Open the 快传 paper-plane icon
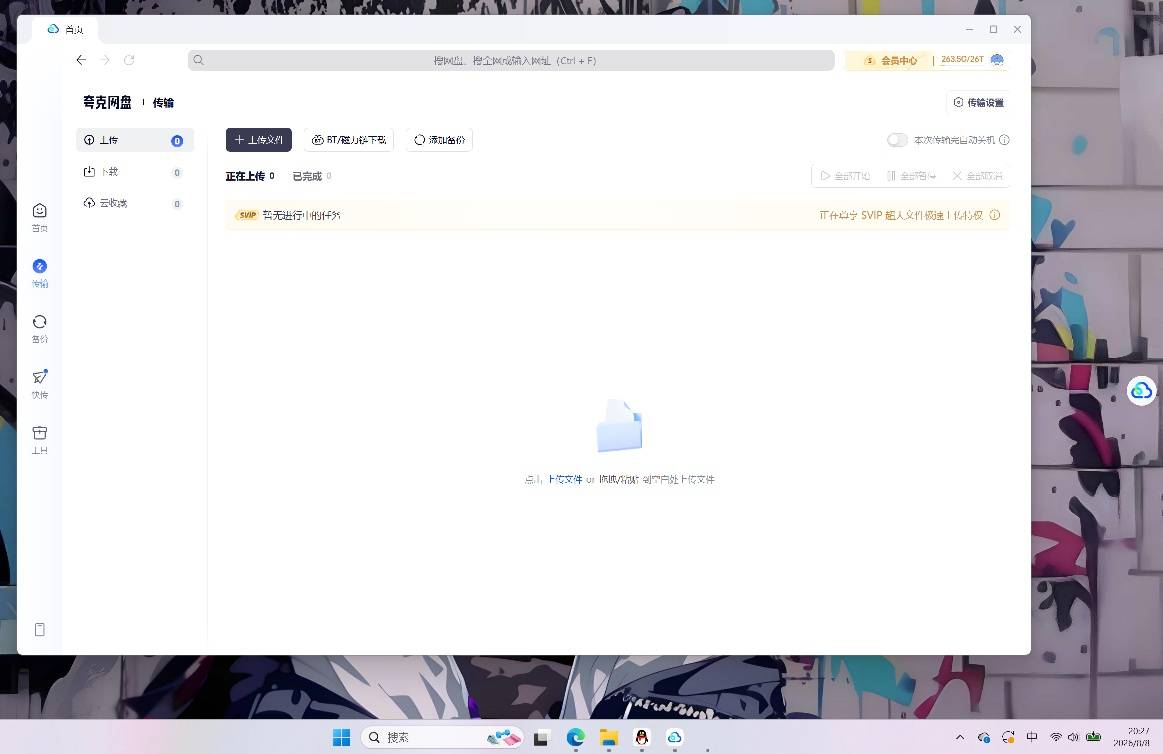 (x=40, y=377)
